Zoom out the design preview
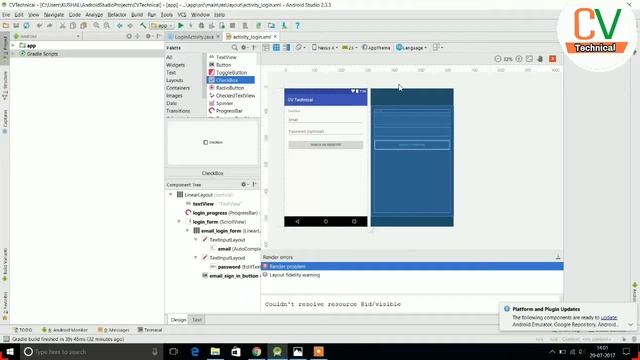640x360 pixels. [498, 59]
